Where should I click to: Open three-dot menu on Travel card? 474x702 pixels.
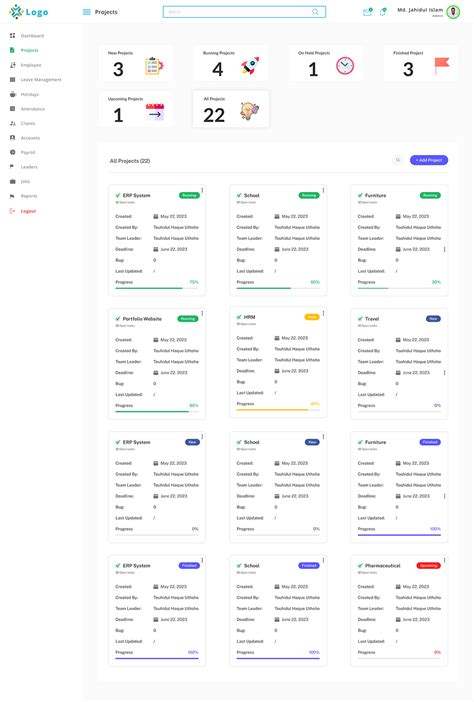[444, 372]
